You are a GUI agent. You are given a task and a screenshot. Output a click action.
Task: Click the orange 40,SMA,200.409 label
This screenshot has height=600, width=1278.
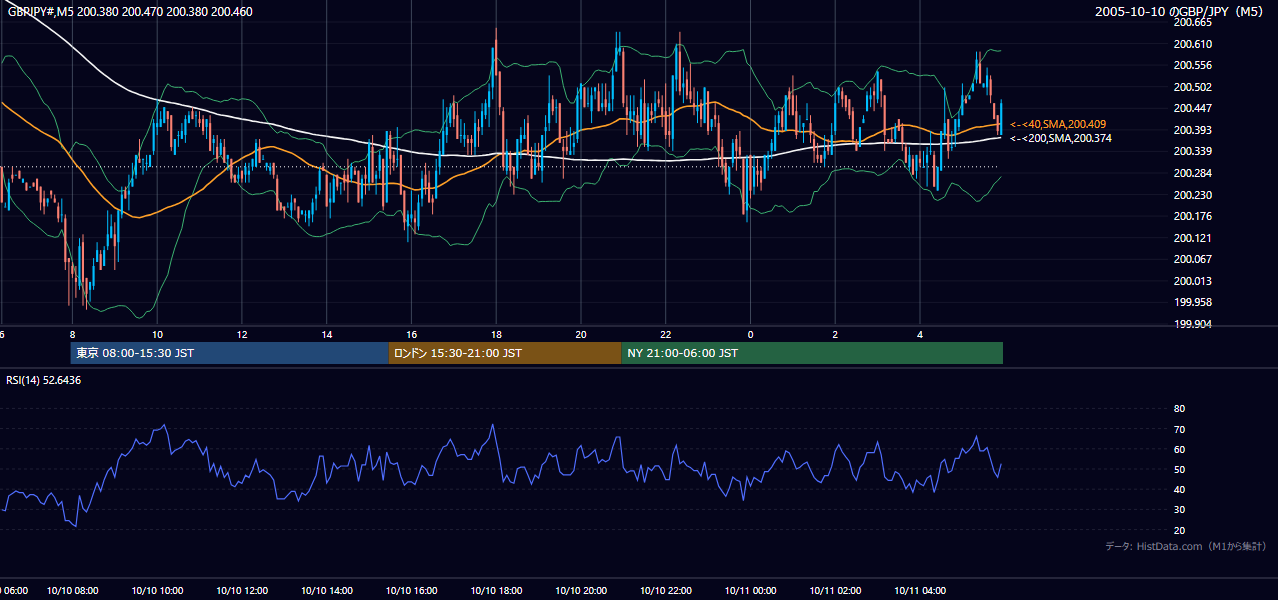tap(1057, 124)
